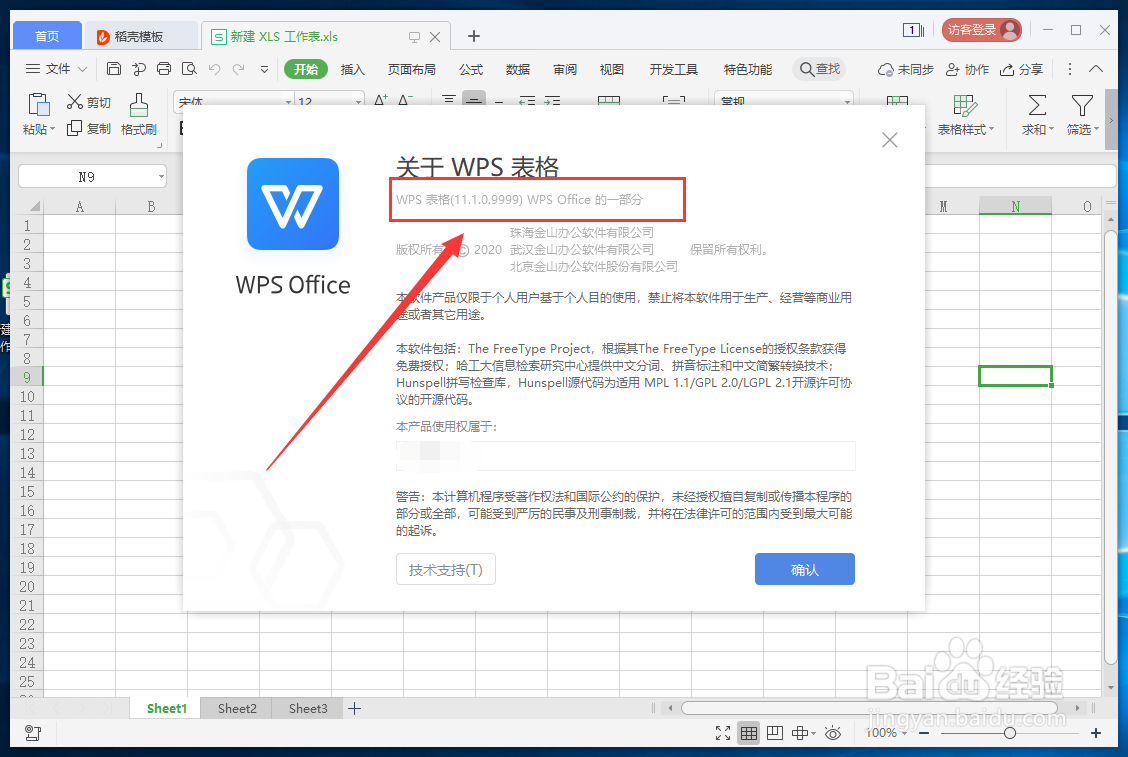Open the File (文件) menu dropdown arrow
This screenshot has width=1128, height=757.
coord(83,69)
